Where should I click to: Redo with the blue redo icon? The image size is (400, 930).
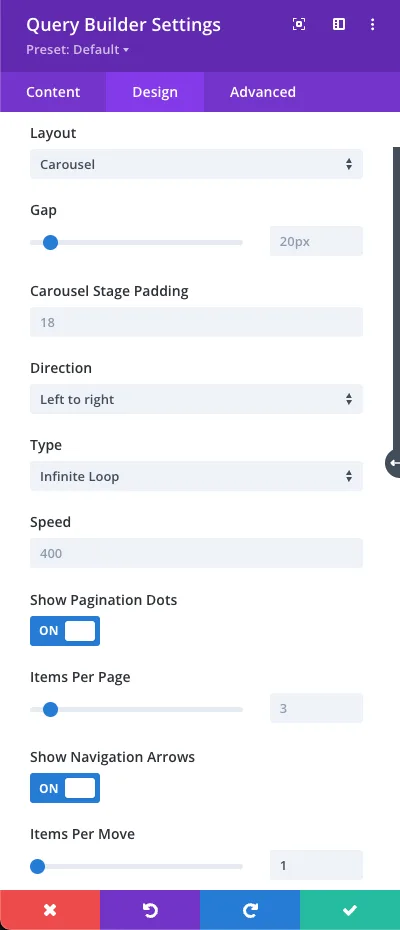[250, 910]
